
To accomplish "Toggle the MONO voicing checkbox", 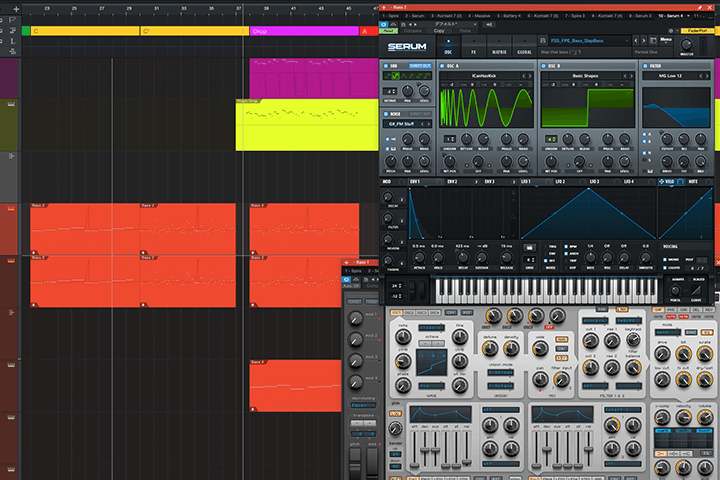I will pos(665,260).
